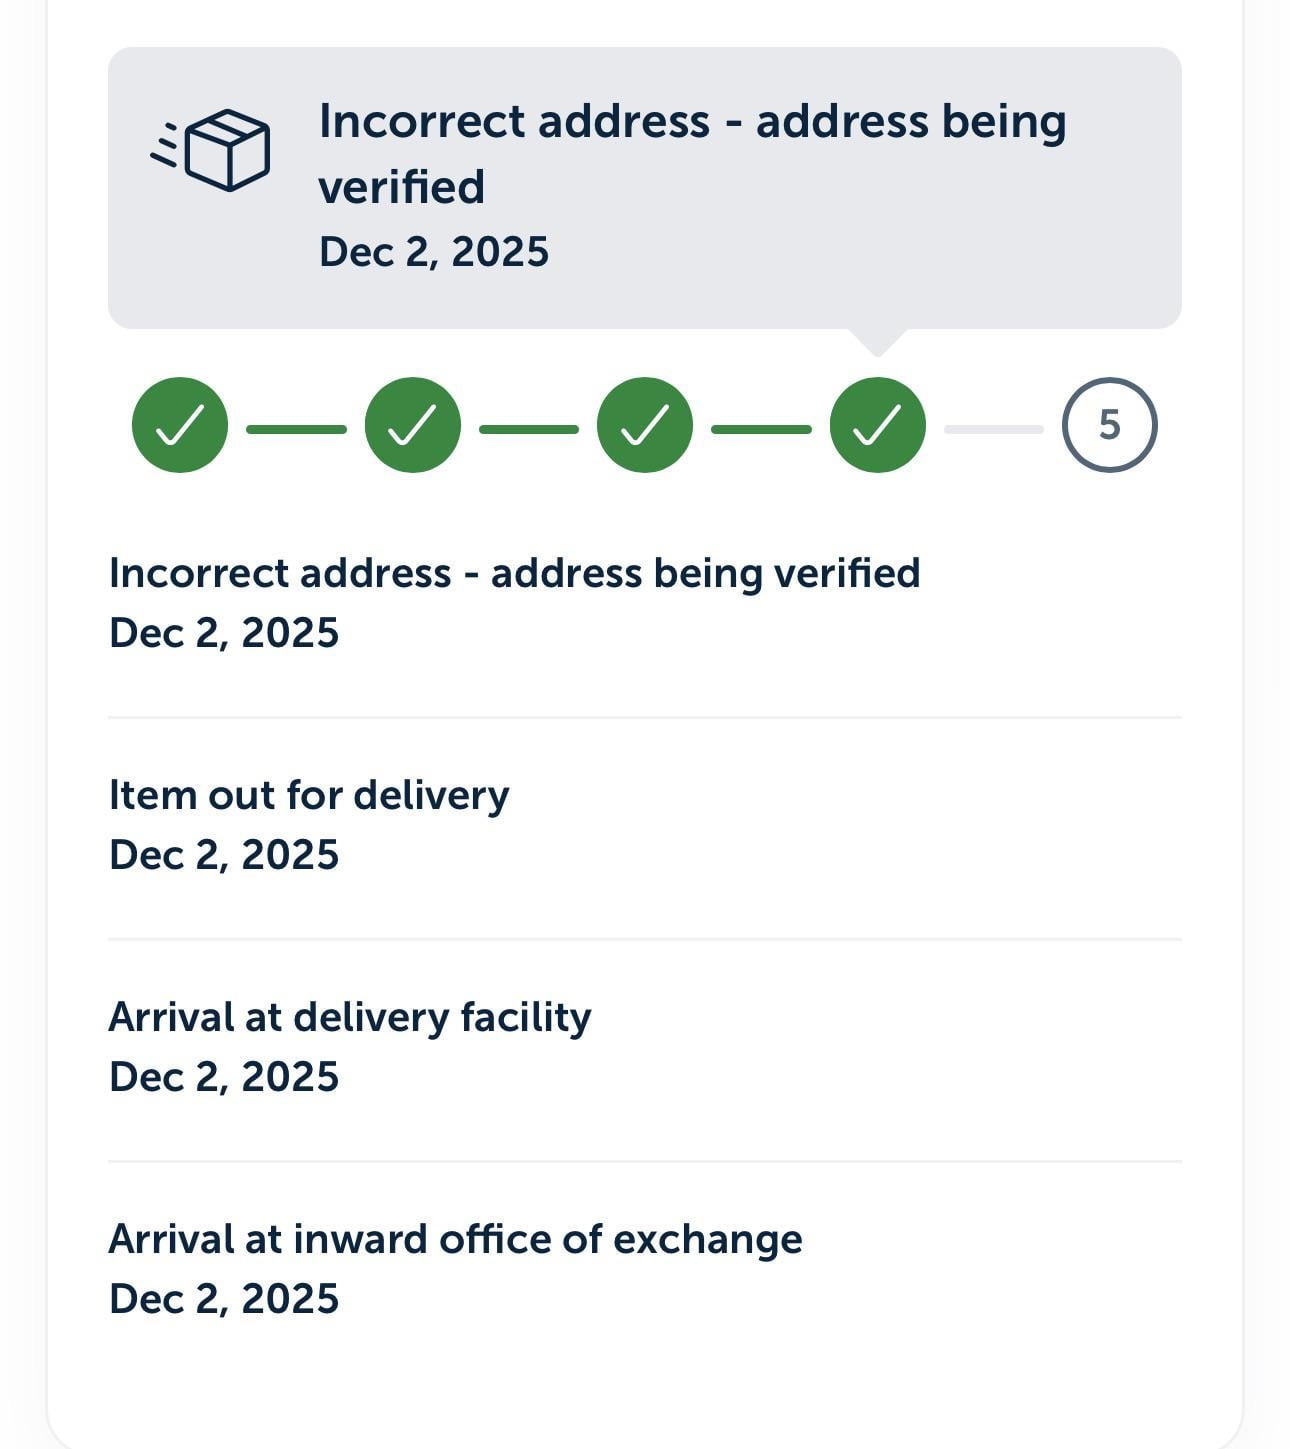
Task: Click the Dec 2, 2025 date inside the gray banner
Action: tap(433, 252)
